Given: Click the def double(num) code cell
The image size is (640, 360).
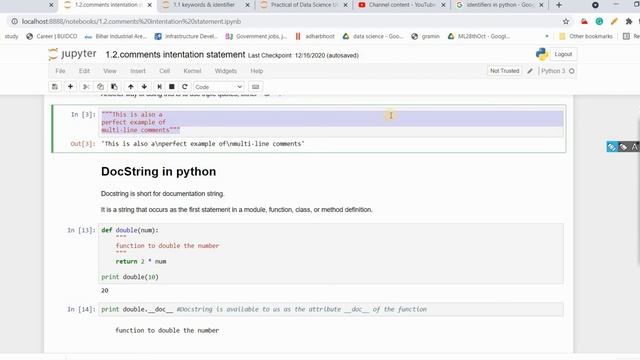Looking at the screenshot, I should click(331, 253).
